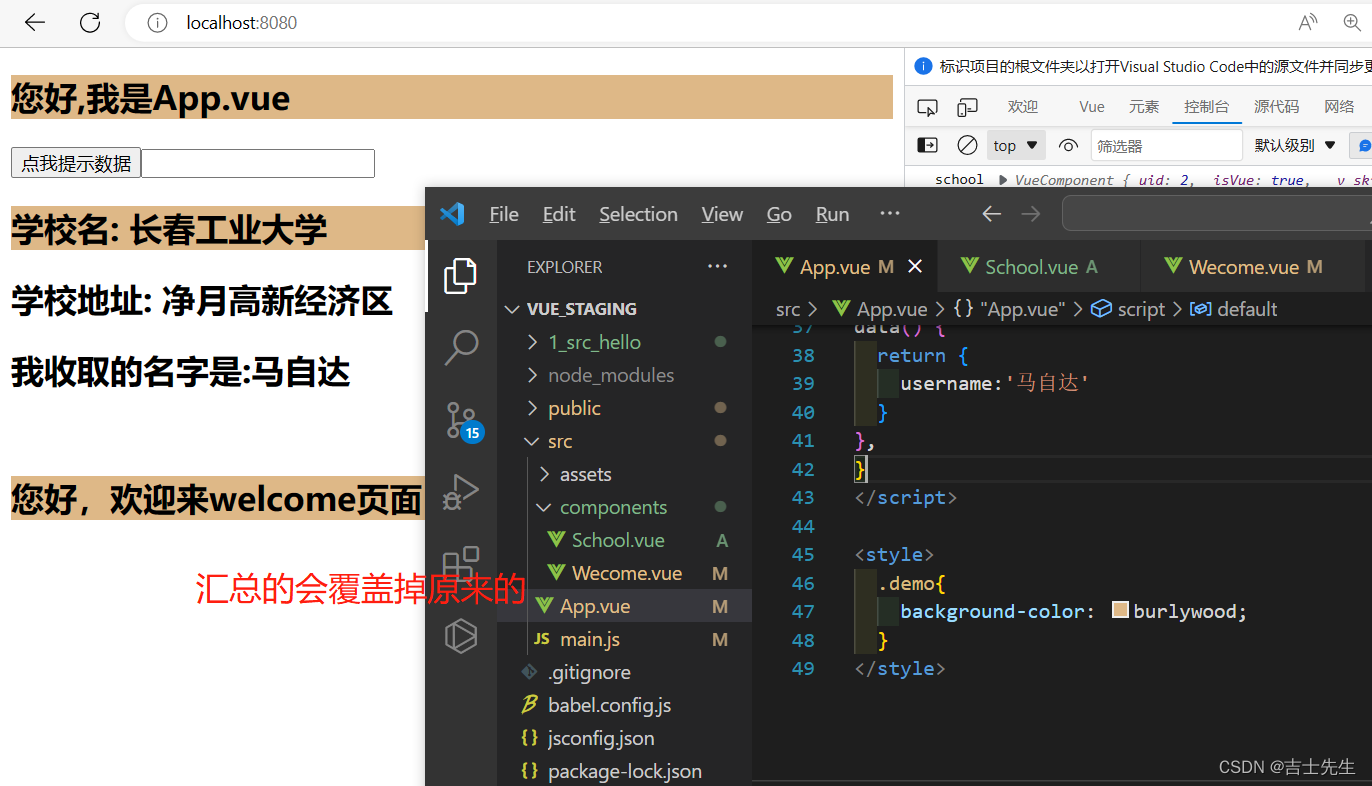Switch to the 网络 DevTools tab

click(x=1339, y=107)
